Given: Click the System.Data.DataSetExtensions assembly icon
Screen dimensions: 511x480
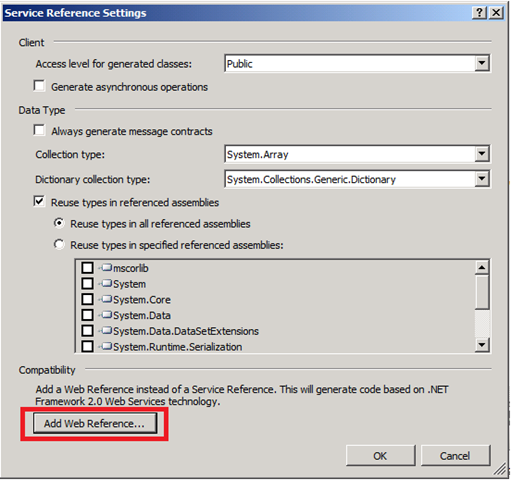Looking at the screenshot, I should tap(107, 330).
